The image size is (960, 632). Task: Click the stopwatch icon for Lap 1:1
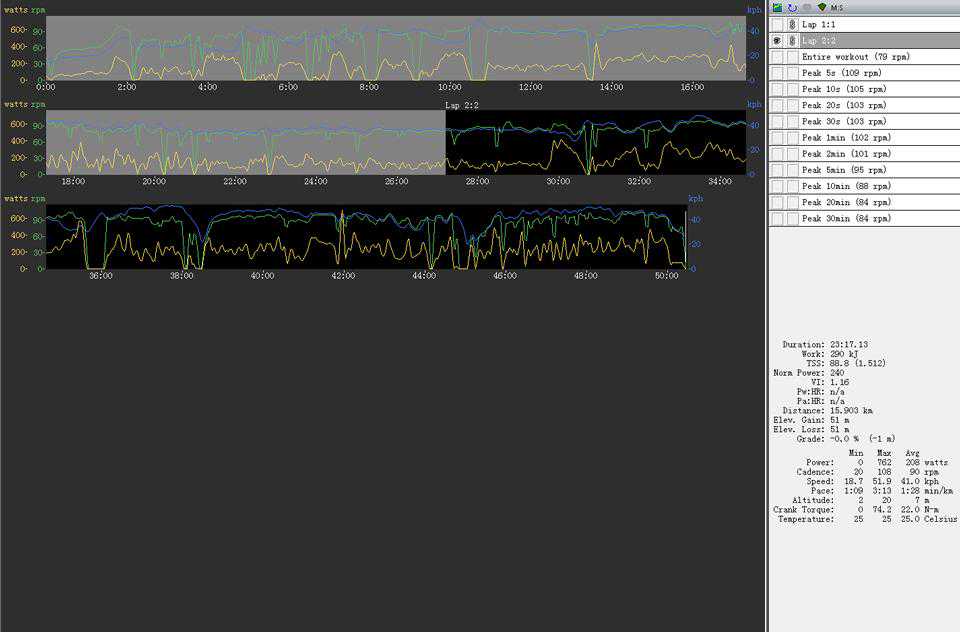(792, 24)
